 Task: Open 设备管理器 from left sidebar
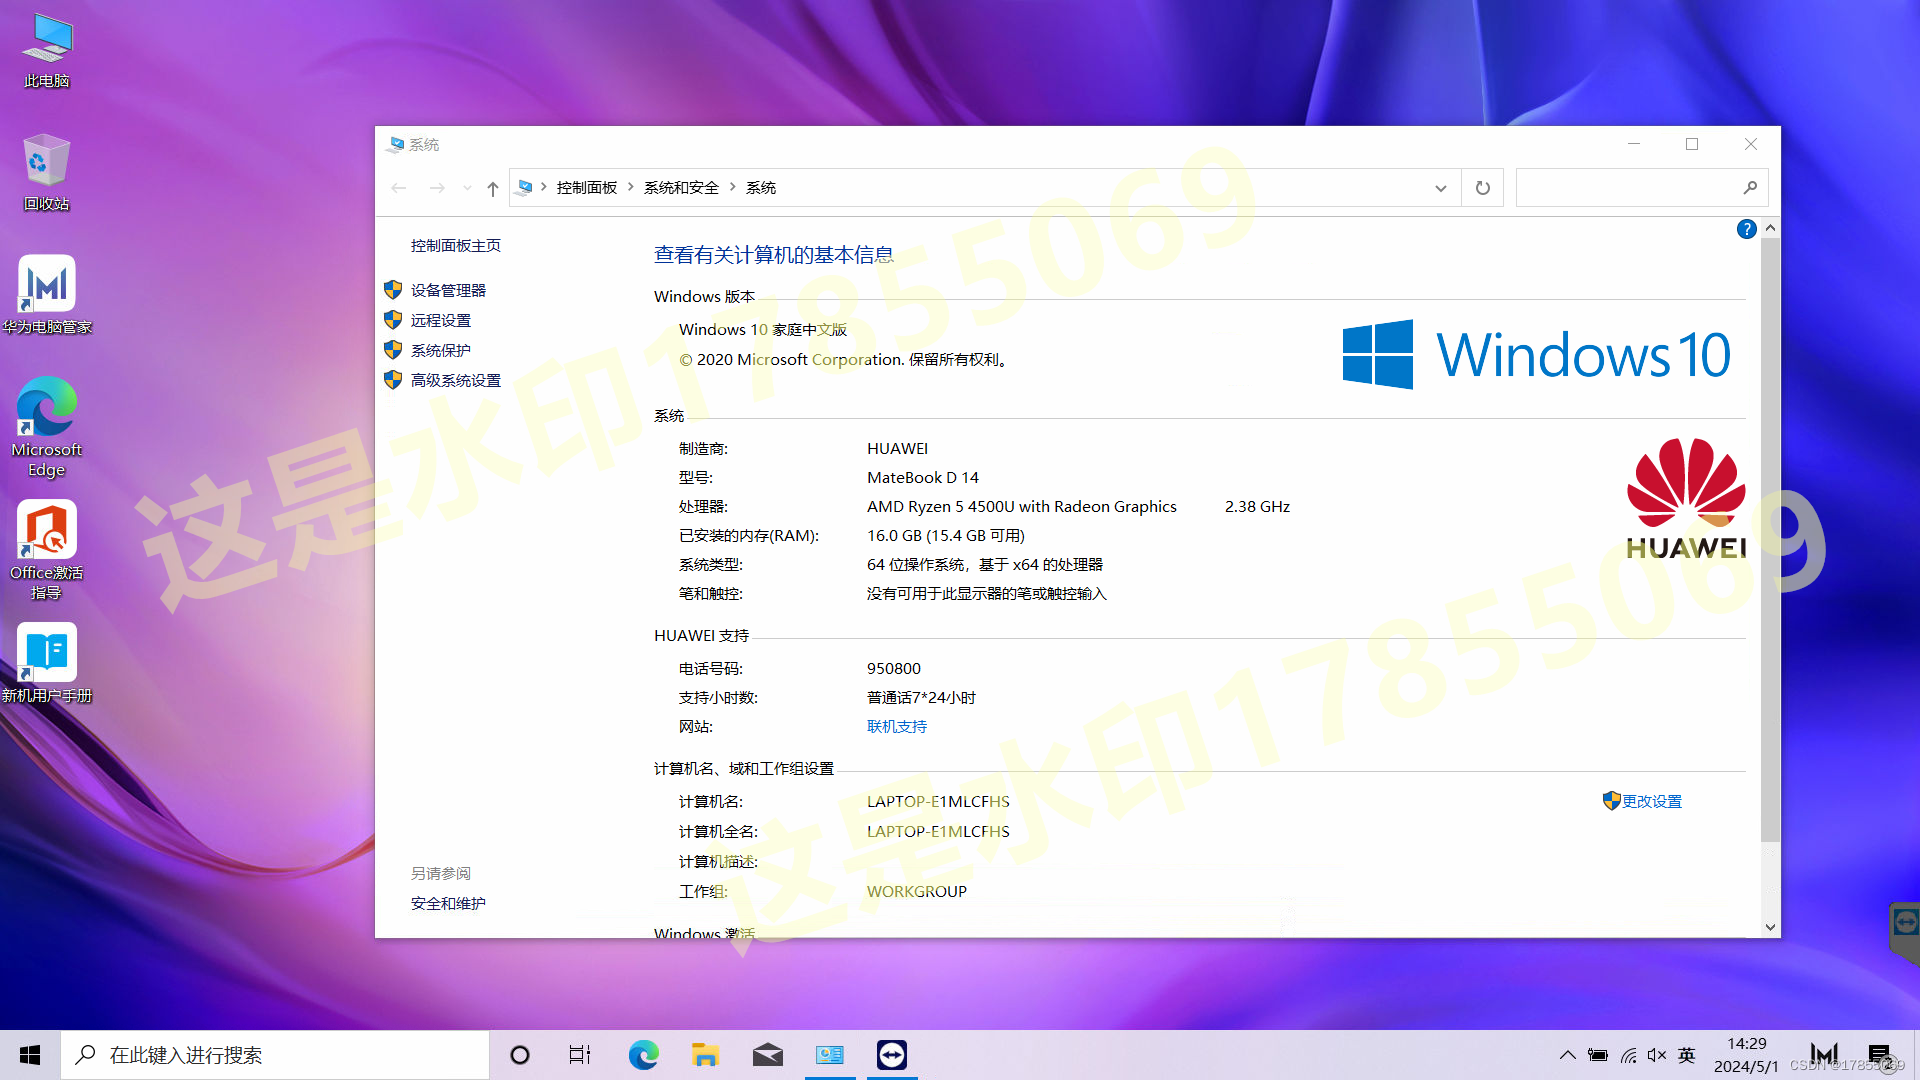pos(448,290)
